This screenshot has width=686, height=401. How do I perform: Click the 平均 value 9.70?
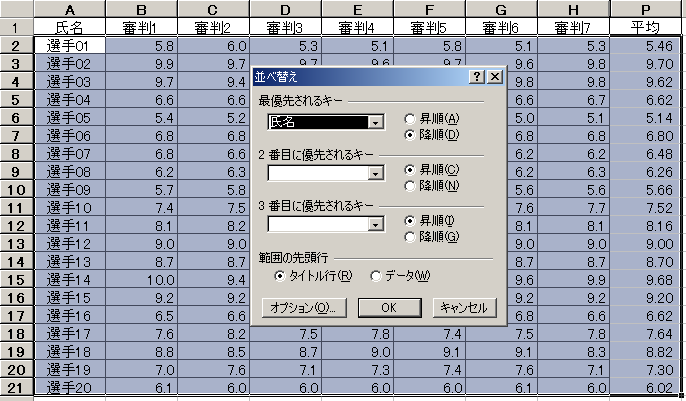[x=646, y=64]
